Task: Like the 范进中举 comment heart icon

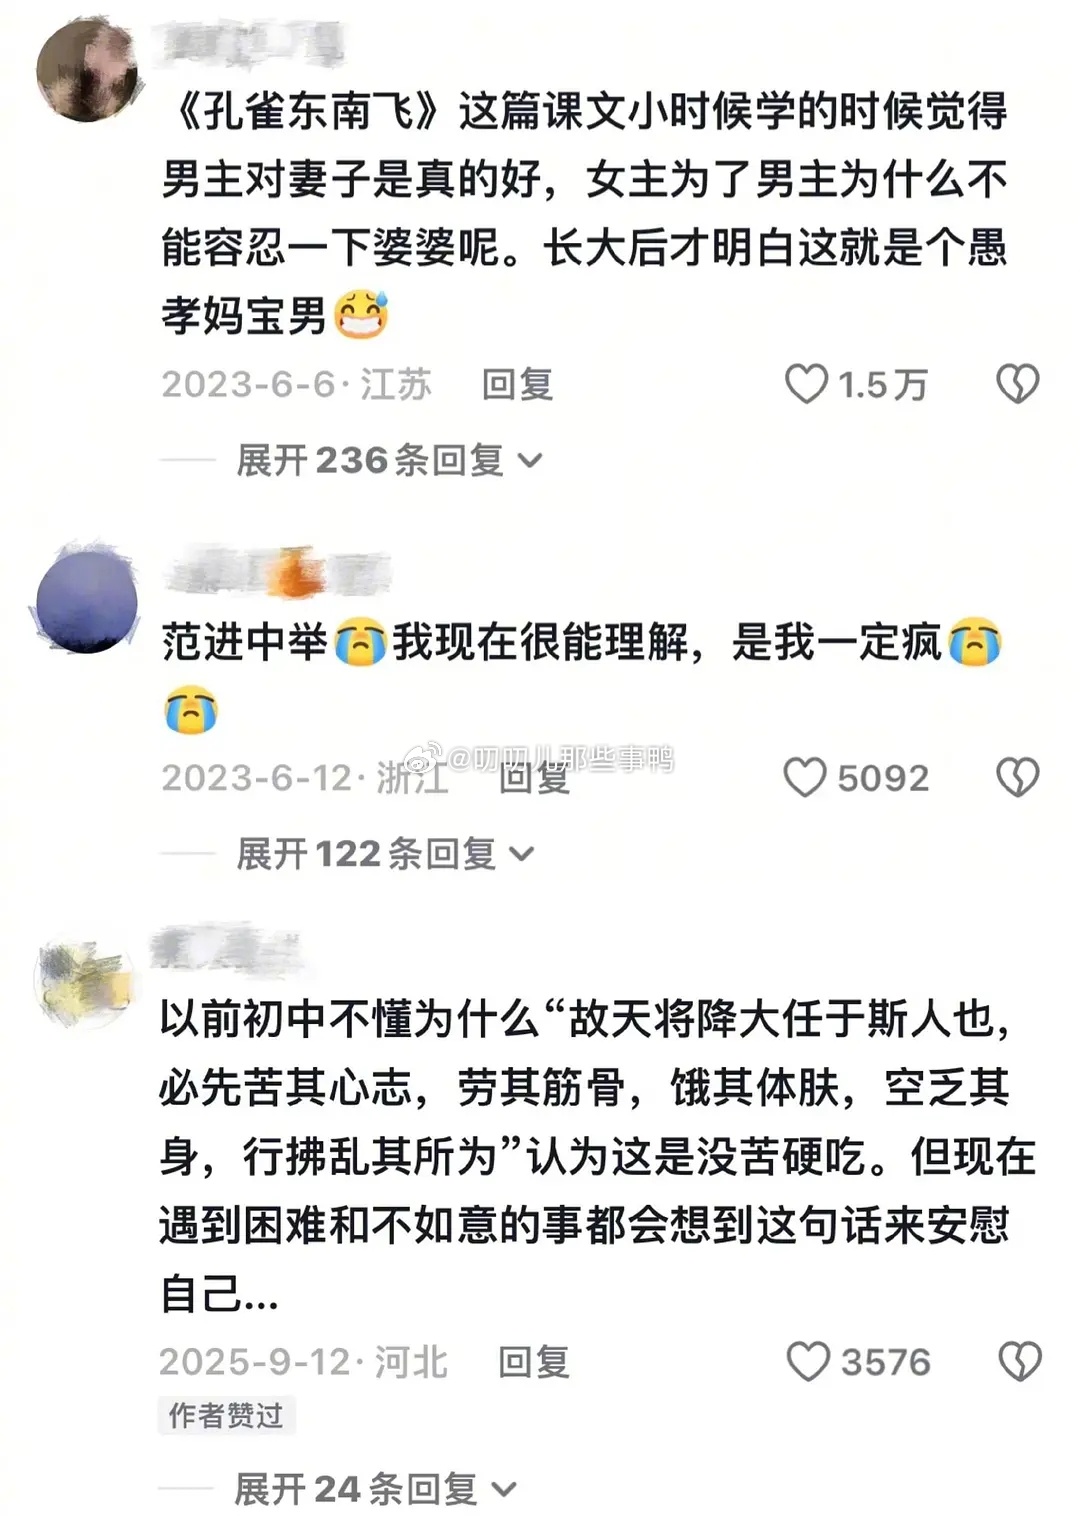Action: click(x=805, y=777)
